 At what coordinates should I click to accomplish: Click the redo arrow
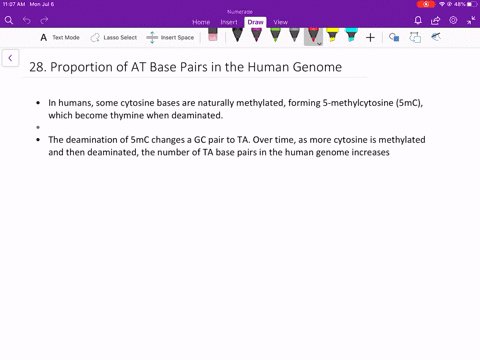pyautogui.click(x=44, y=21)
